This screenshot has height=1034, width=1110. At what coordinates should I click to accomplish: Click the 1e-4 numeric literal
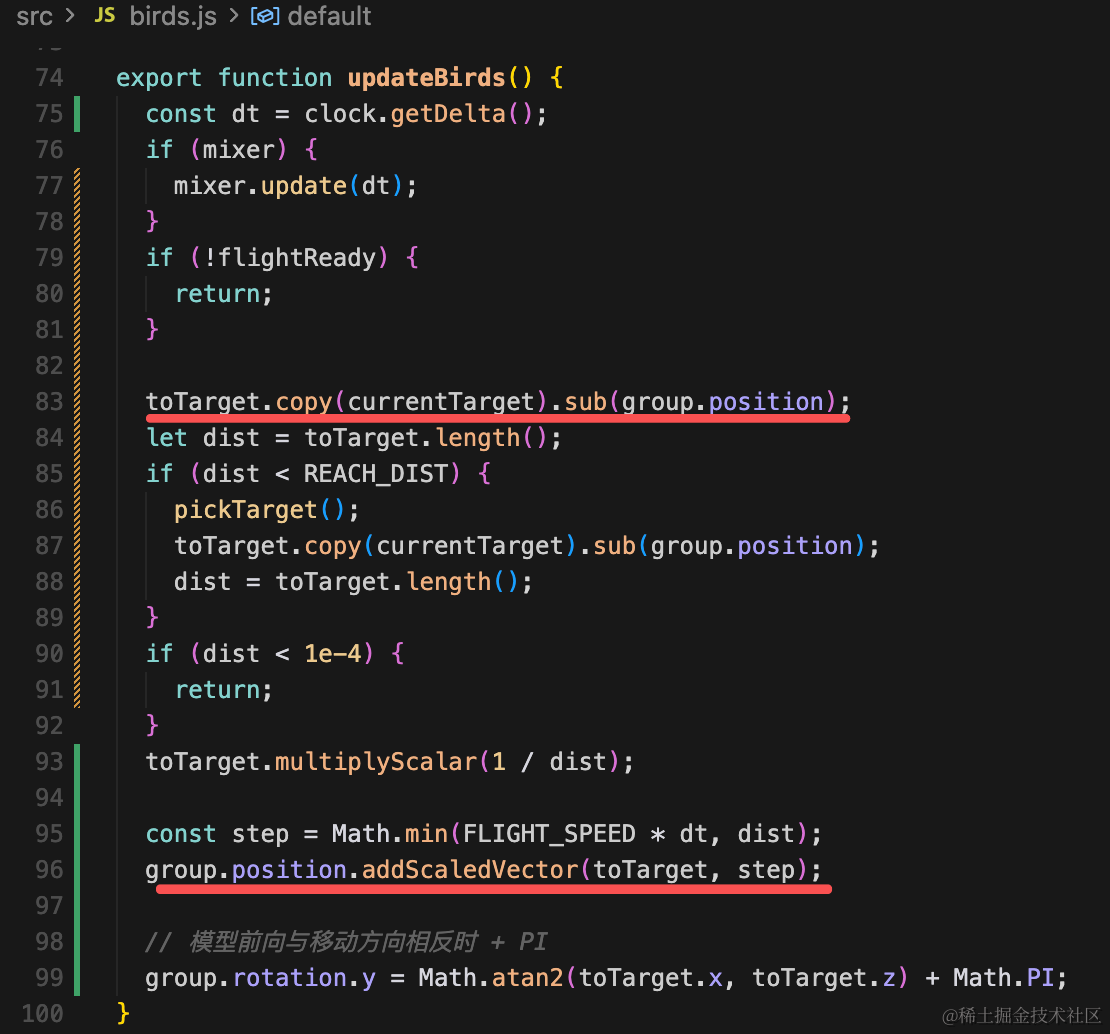pyautogui.click(x=333, y=654)
